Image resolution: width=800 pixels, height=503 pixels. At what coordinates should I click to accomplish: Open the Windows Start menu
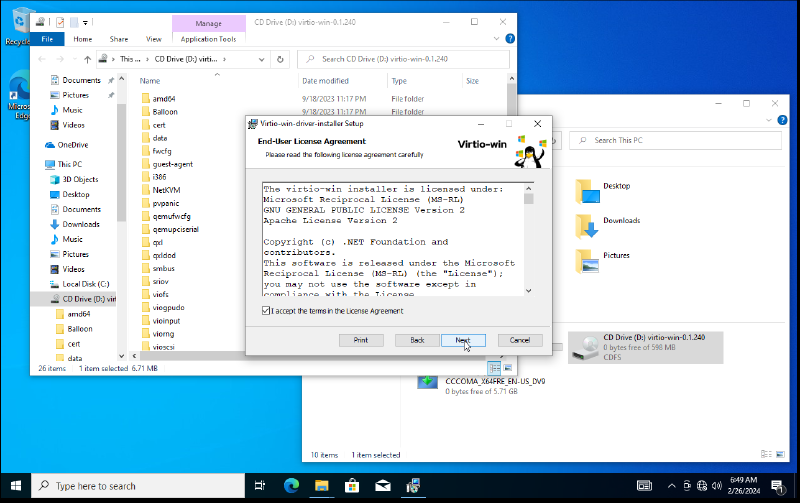point(16,486)
